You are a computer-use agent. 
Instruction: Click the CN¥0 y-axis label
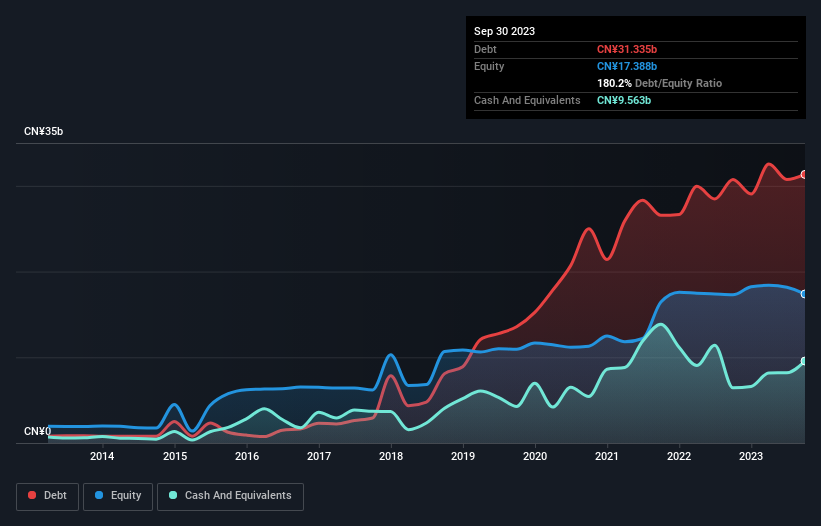(x=38, y=431)
